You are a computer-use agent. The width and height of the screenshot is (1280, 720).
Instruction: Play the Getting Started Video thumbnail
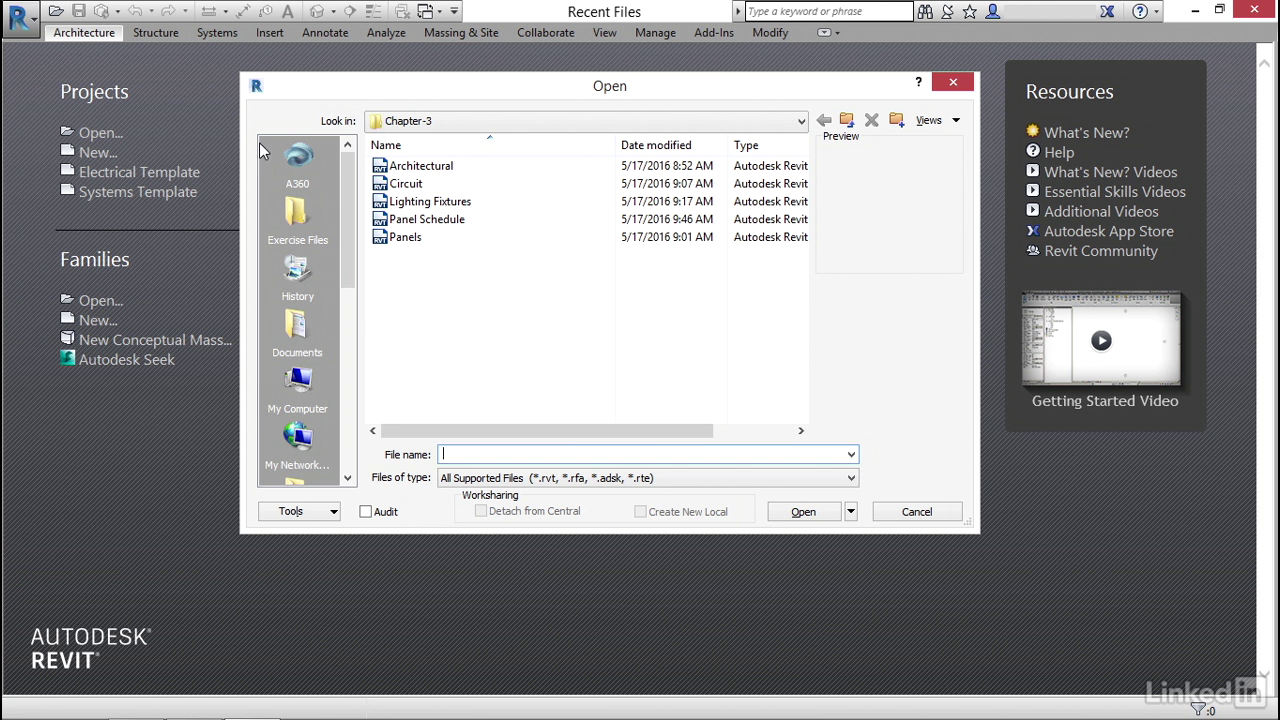[1101, 341]
